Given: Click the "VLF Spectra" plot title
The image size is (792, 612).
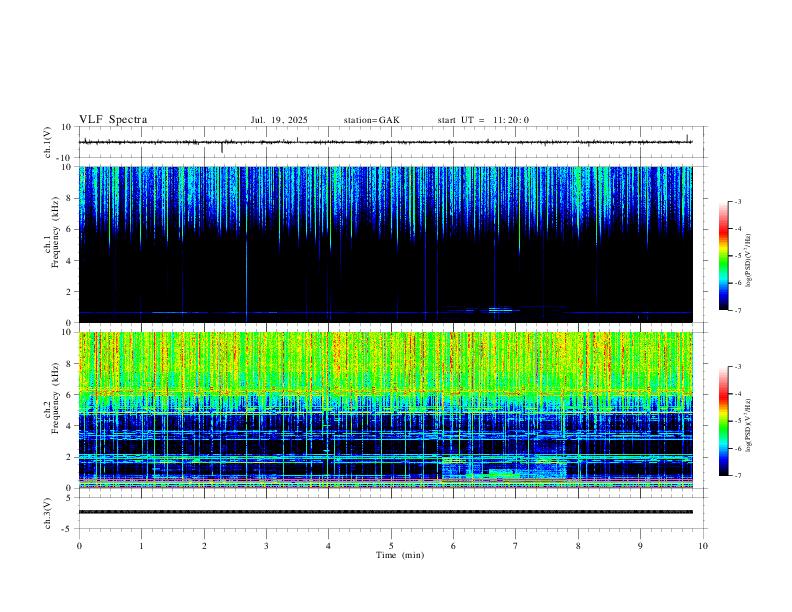Looking at the screenshot, I should [x=113, y=120].
